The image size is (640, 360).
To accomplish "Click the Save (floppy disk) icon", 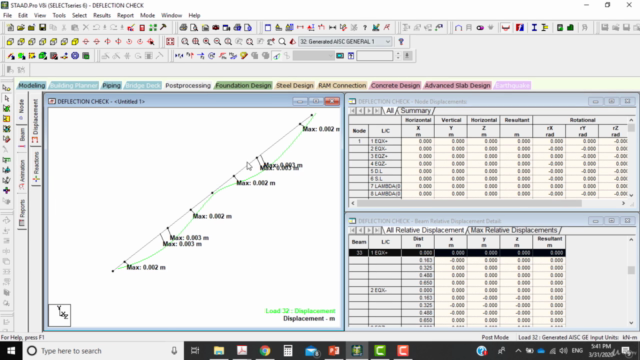I will coord(42,28).
